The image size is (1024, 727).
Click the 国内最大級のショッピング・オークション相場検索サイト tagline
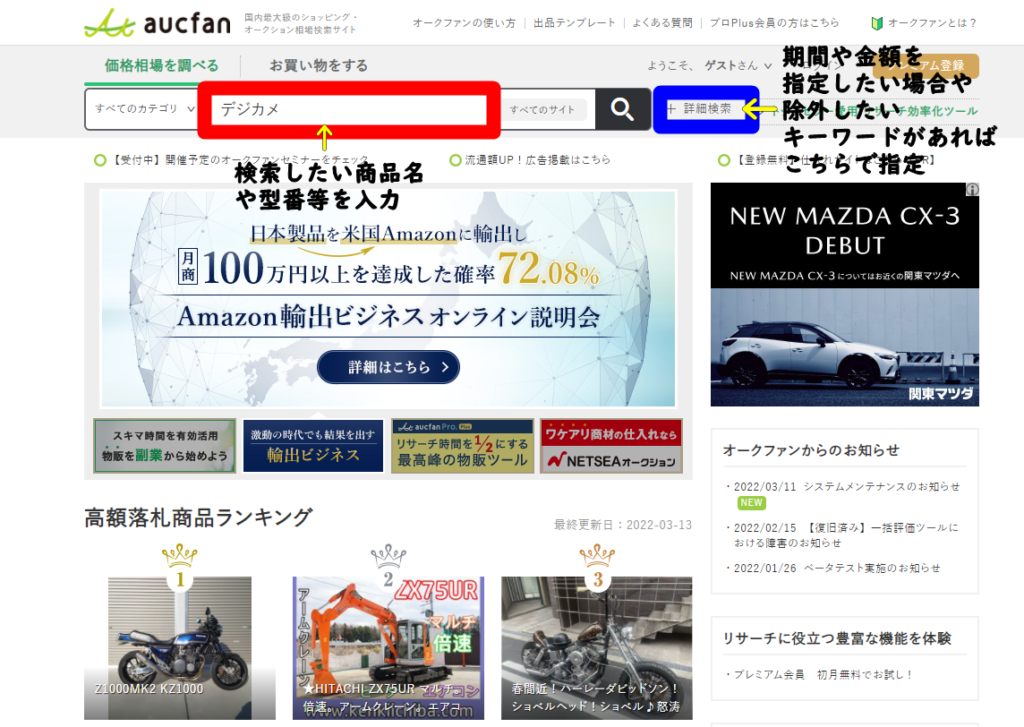pos(300,24)
